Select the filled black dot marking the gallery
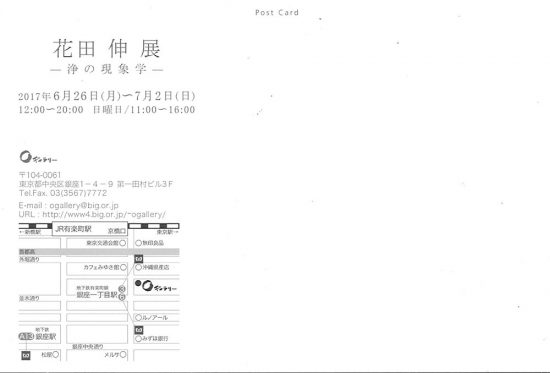 point(138,283)
